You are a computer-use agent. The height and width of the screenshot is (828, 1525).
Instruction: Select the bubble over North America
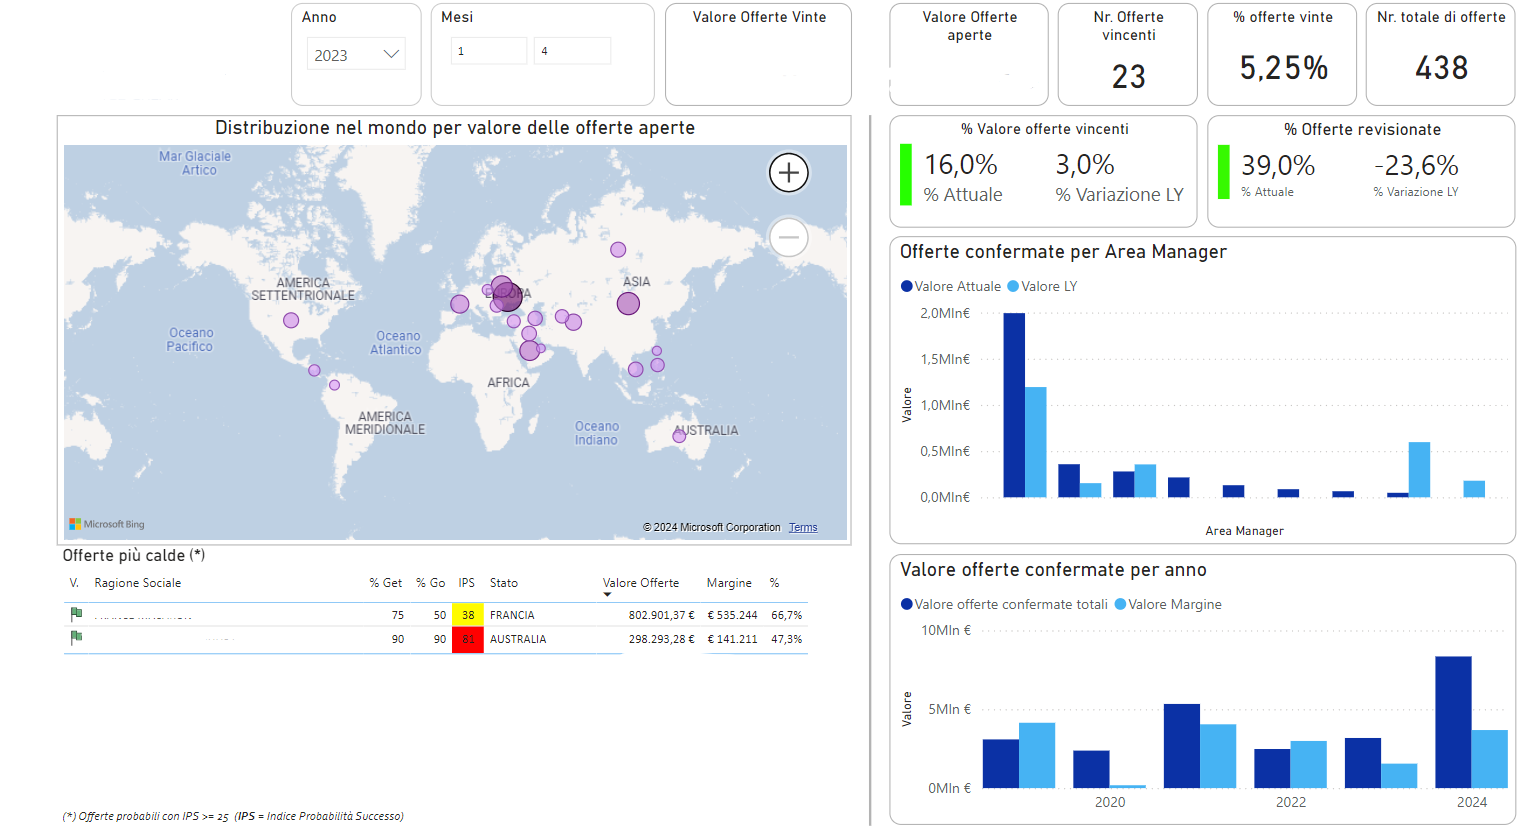click(291, 320)
